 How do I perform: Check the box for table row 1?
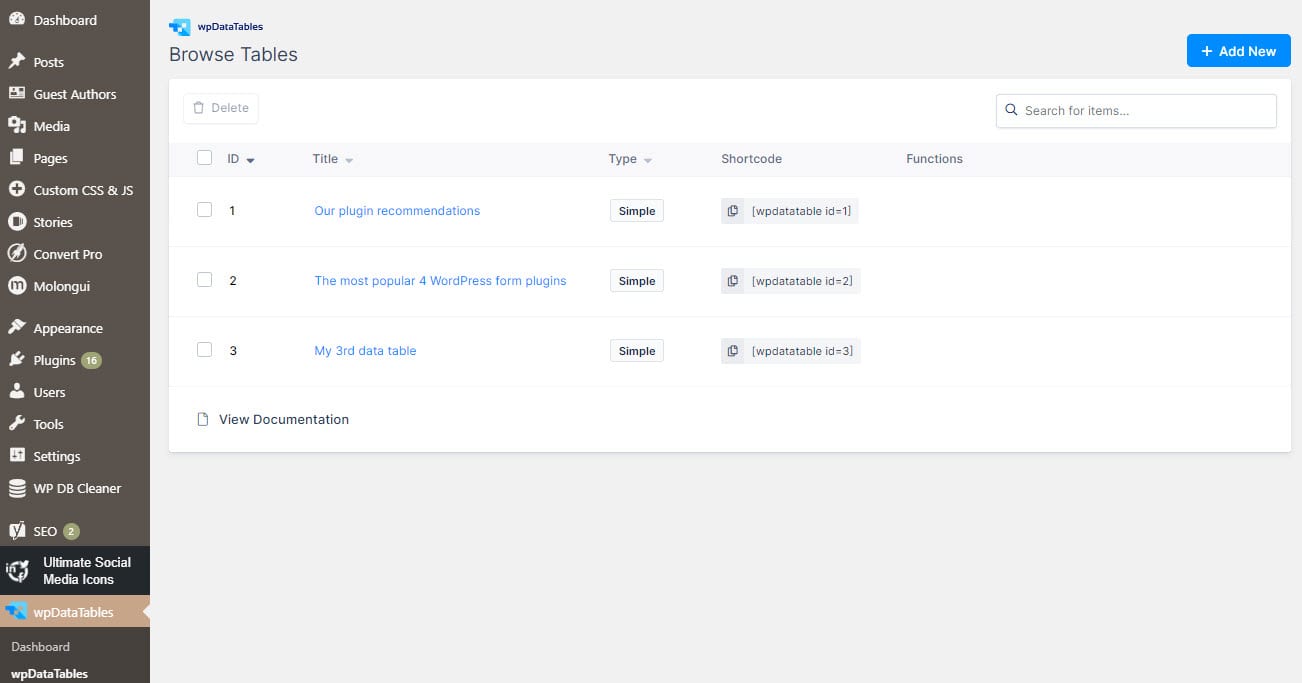point(205,210)
